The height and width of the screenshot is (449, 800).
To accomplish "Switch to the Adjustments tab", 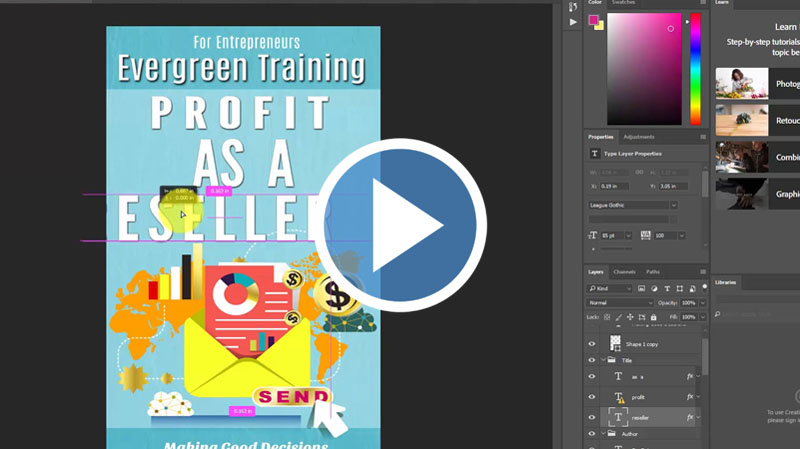I will pos(638,137).
